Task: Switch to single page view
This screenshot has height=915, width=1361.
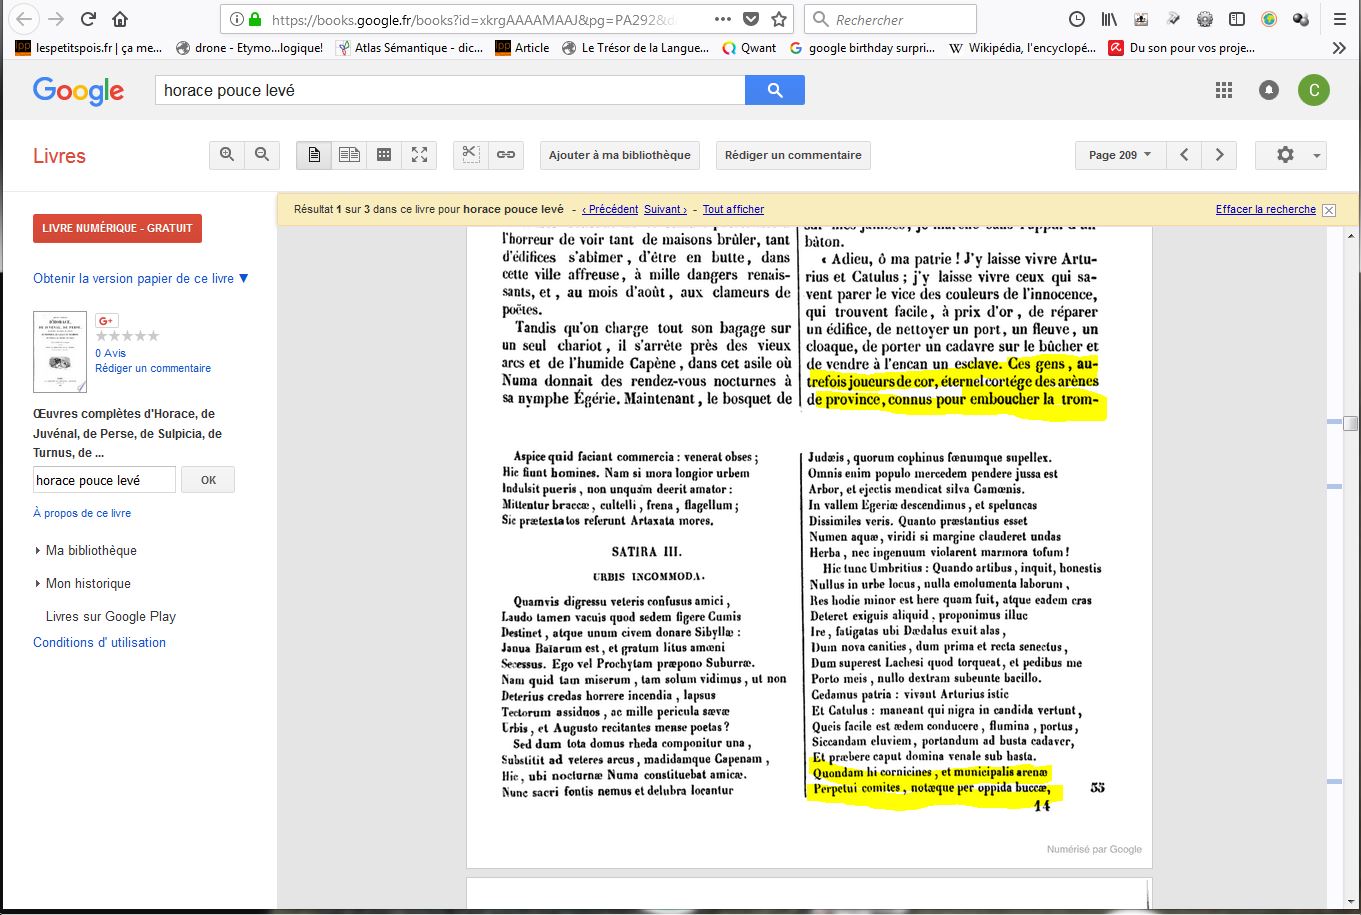Action: tap(314, 155)
